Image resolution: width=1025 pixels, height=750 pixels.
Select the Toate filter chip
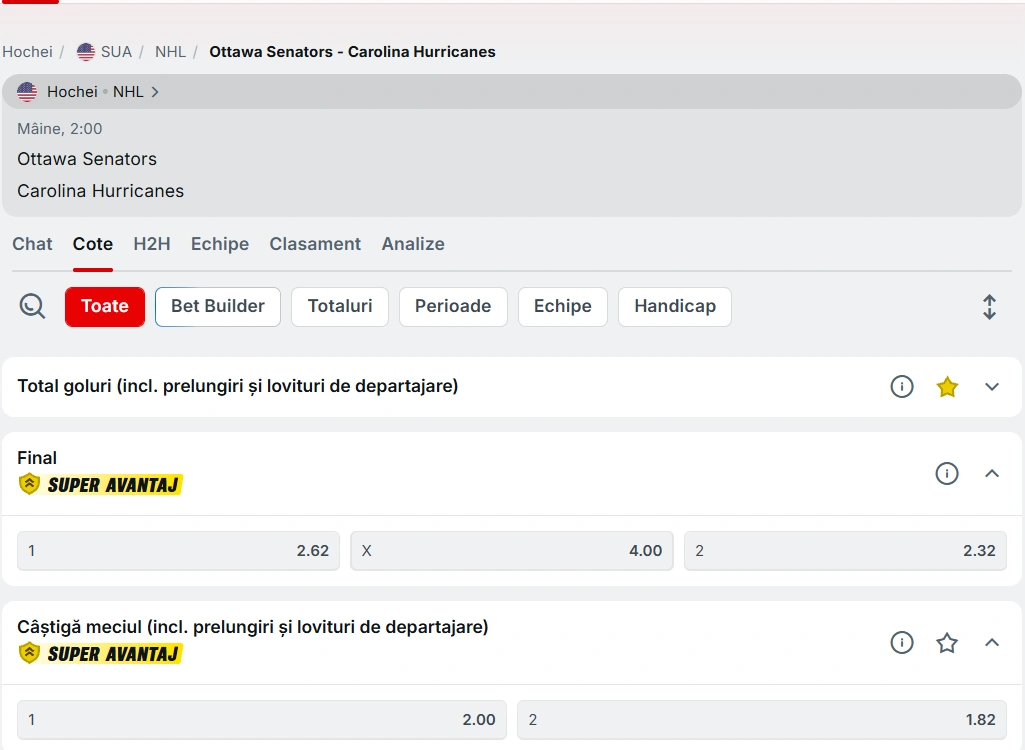pyautogui.click(x=105, y=307)
